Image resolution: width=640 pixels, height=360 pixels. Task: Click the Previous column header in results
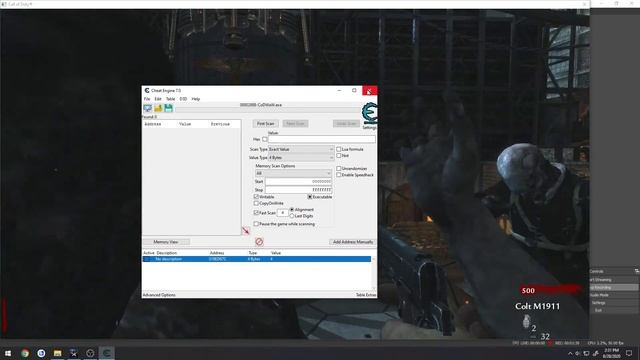click(220, 124)
